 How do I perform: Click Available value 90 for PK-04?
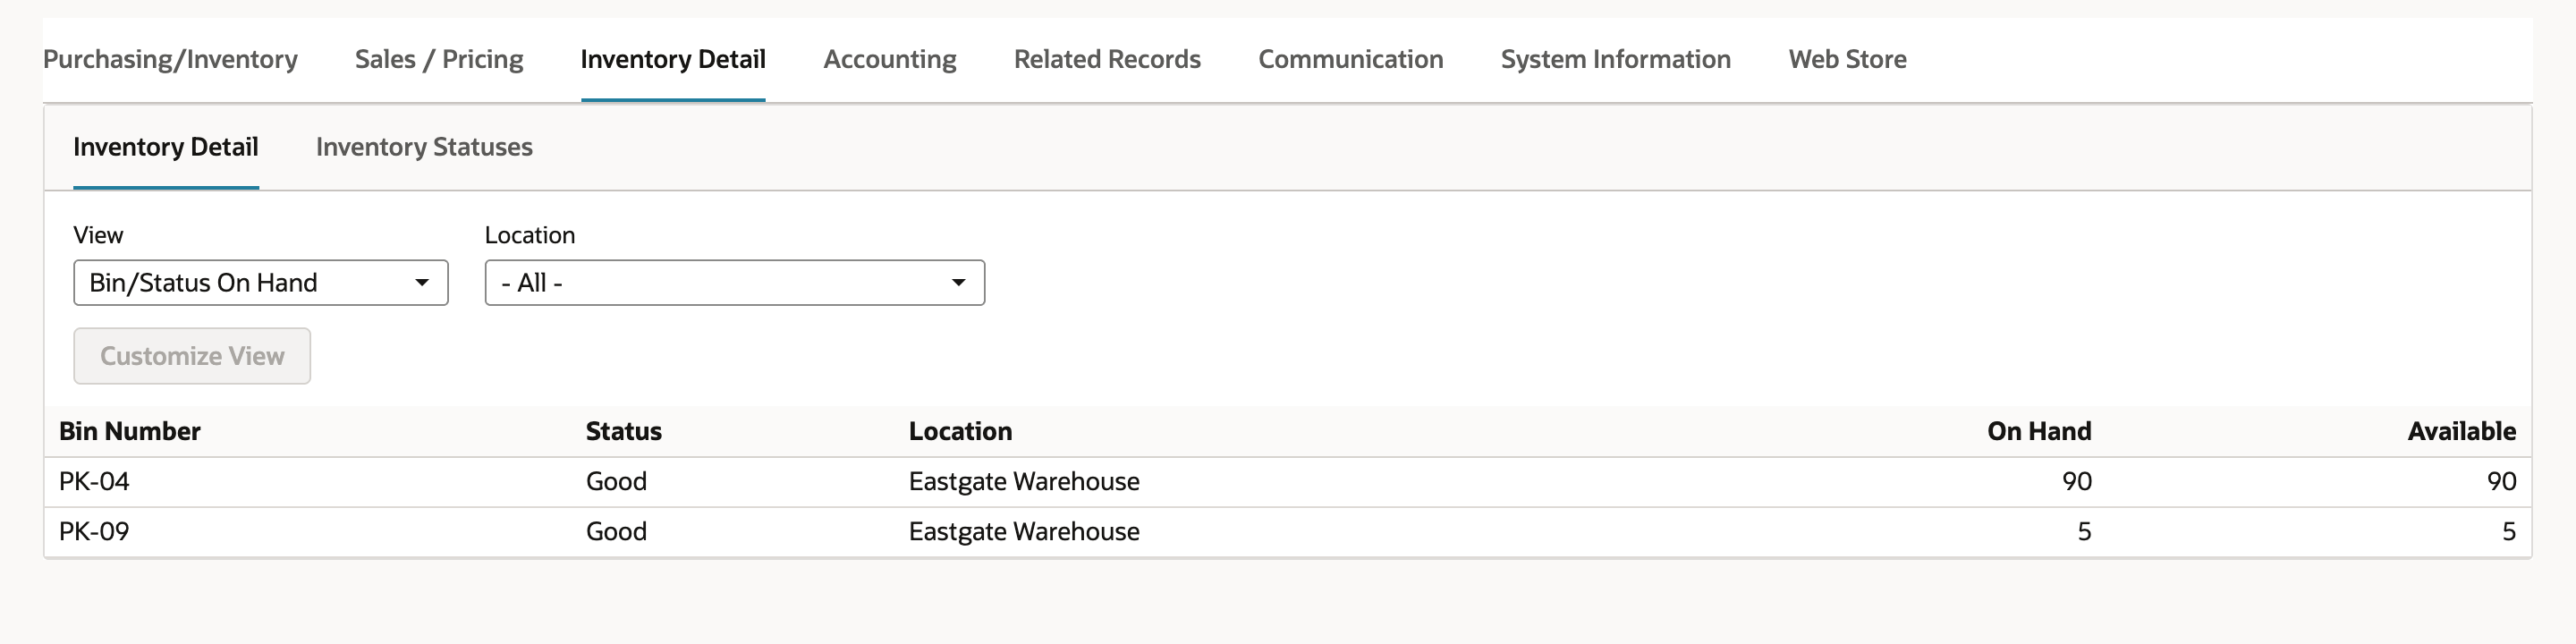tap(2502, 481)
